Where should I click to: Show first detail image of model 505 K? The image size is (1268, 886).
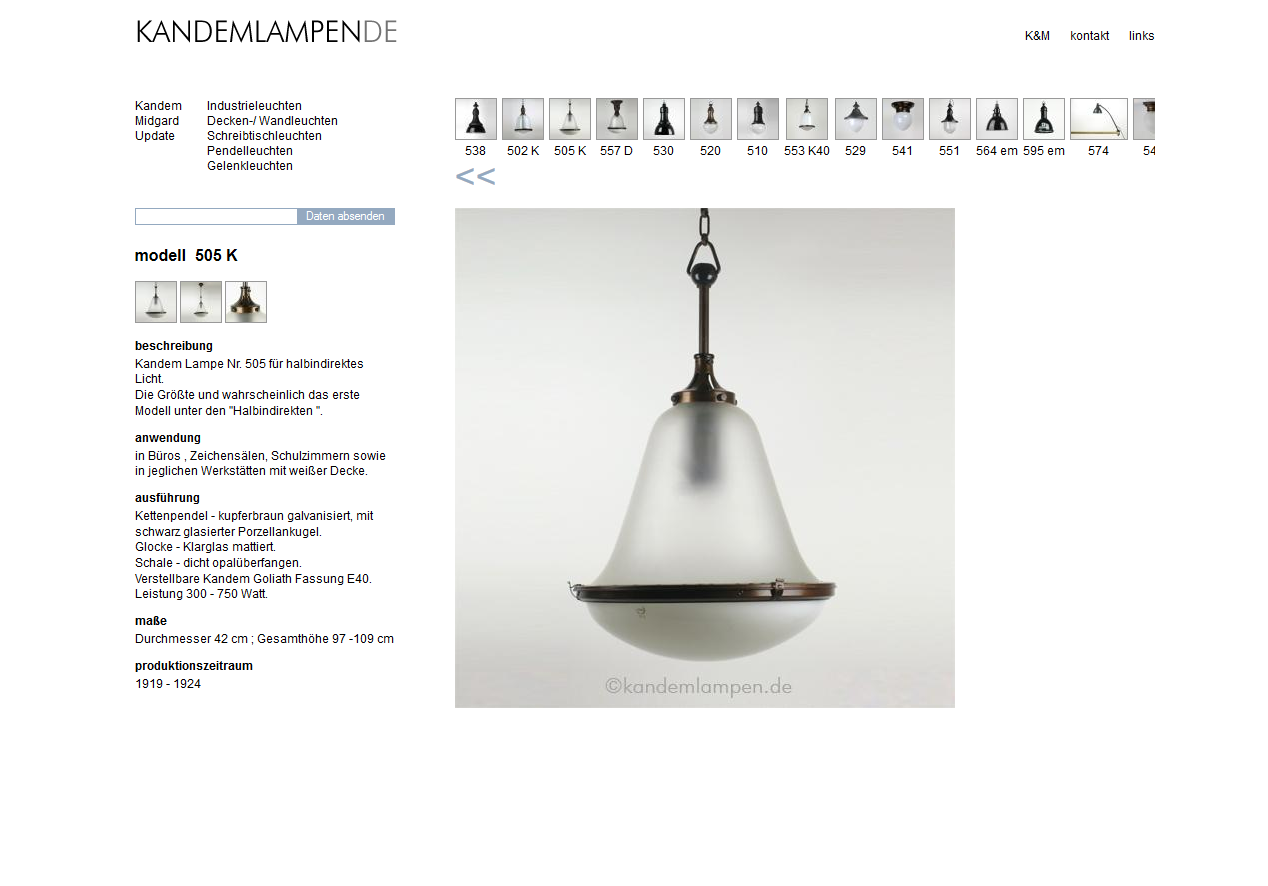point(156,302)
